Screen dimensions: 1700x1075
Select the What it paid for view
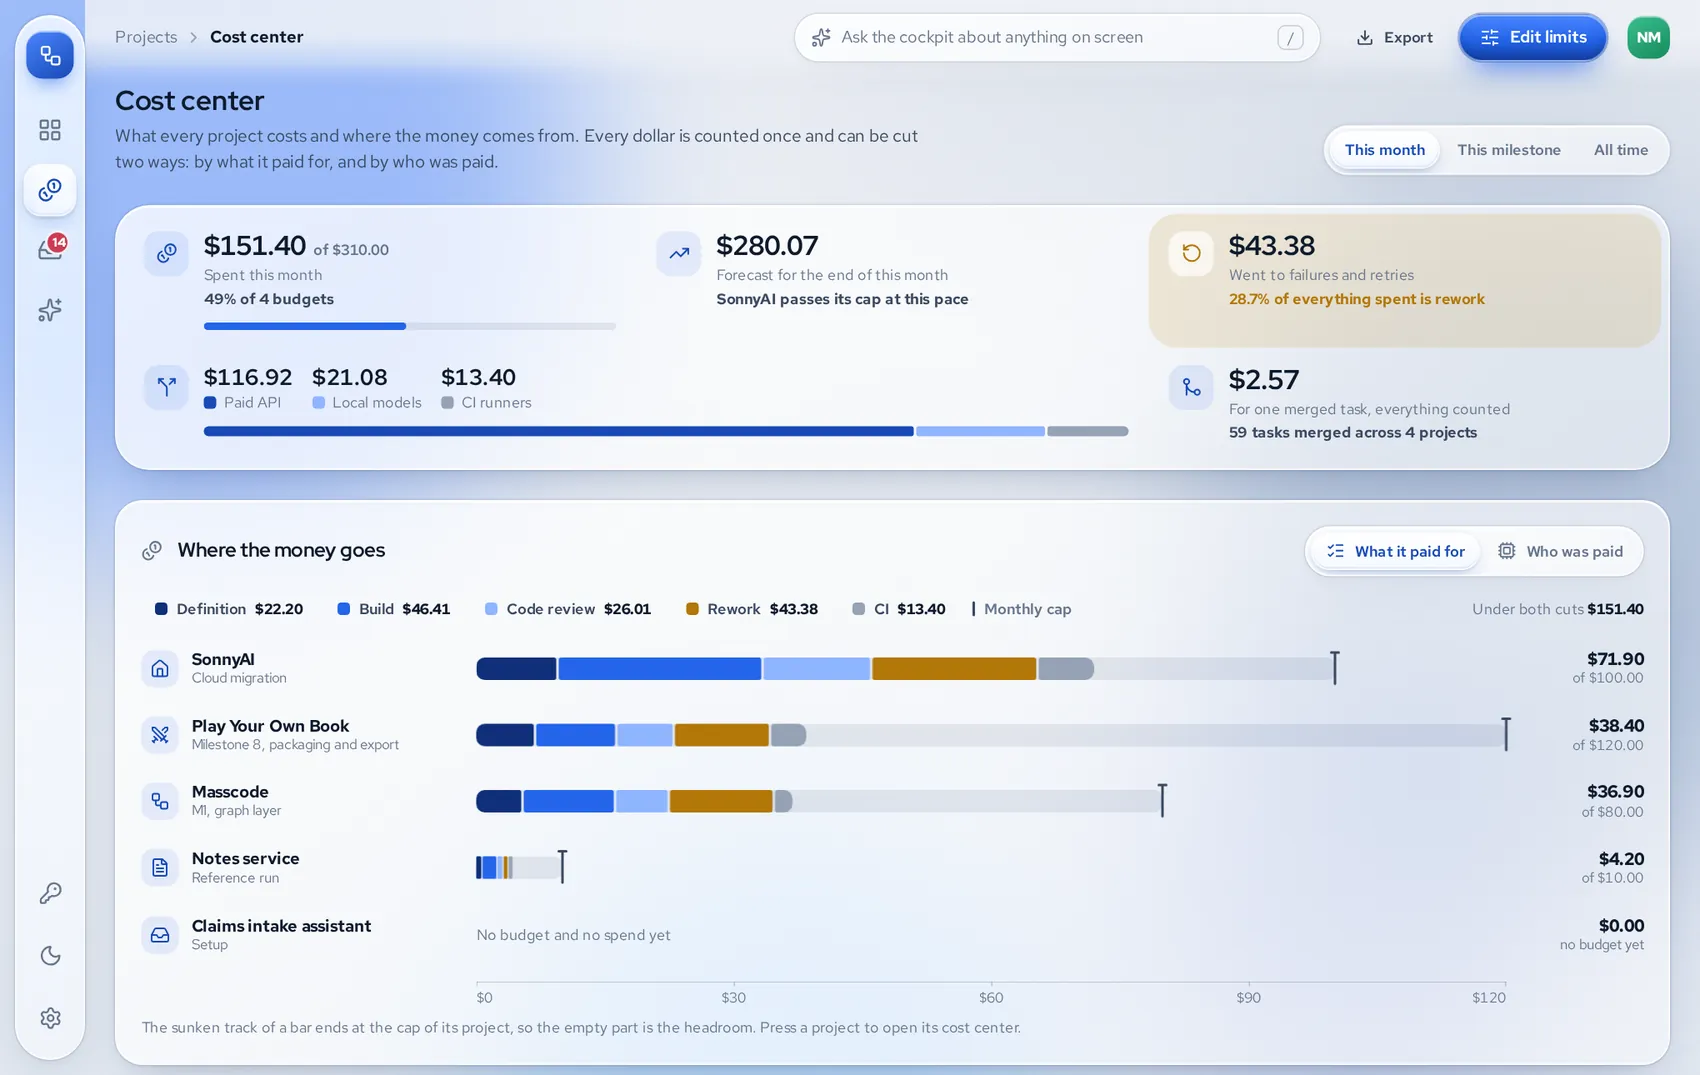[1395, 552]
